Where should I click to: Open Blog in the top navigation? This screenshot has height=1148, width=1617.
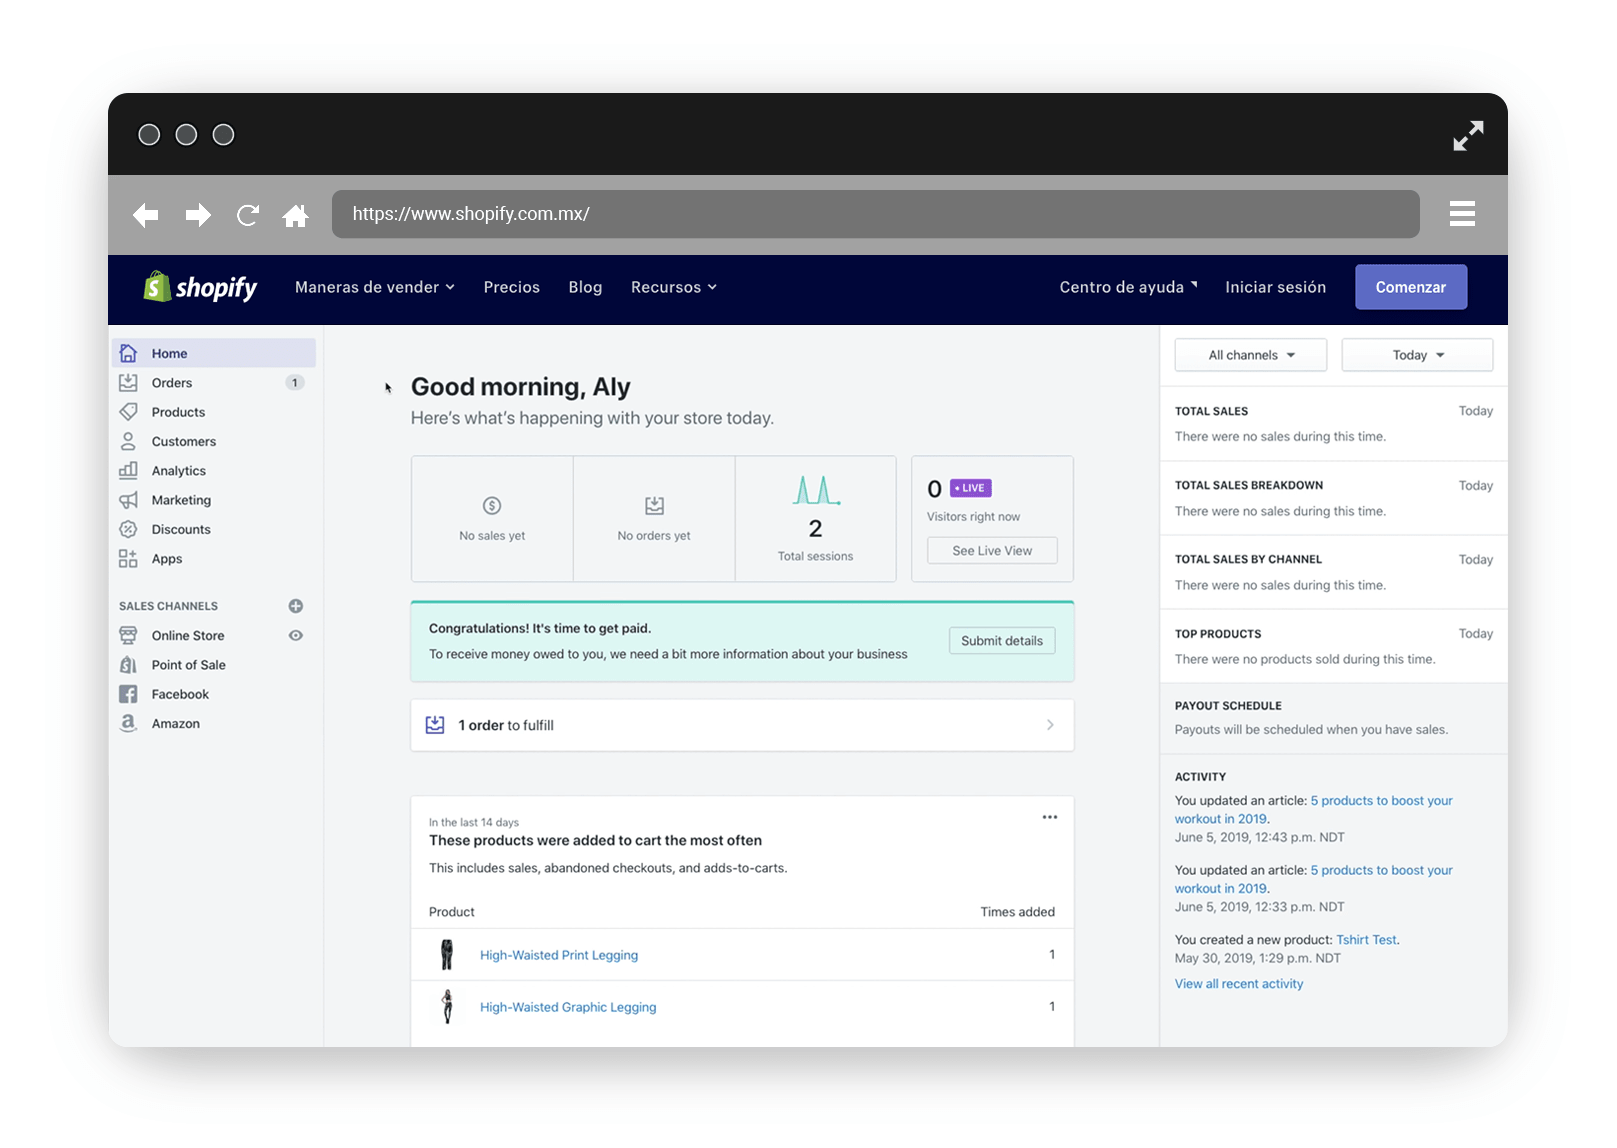tap(585, 287)
